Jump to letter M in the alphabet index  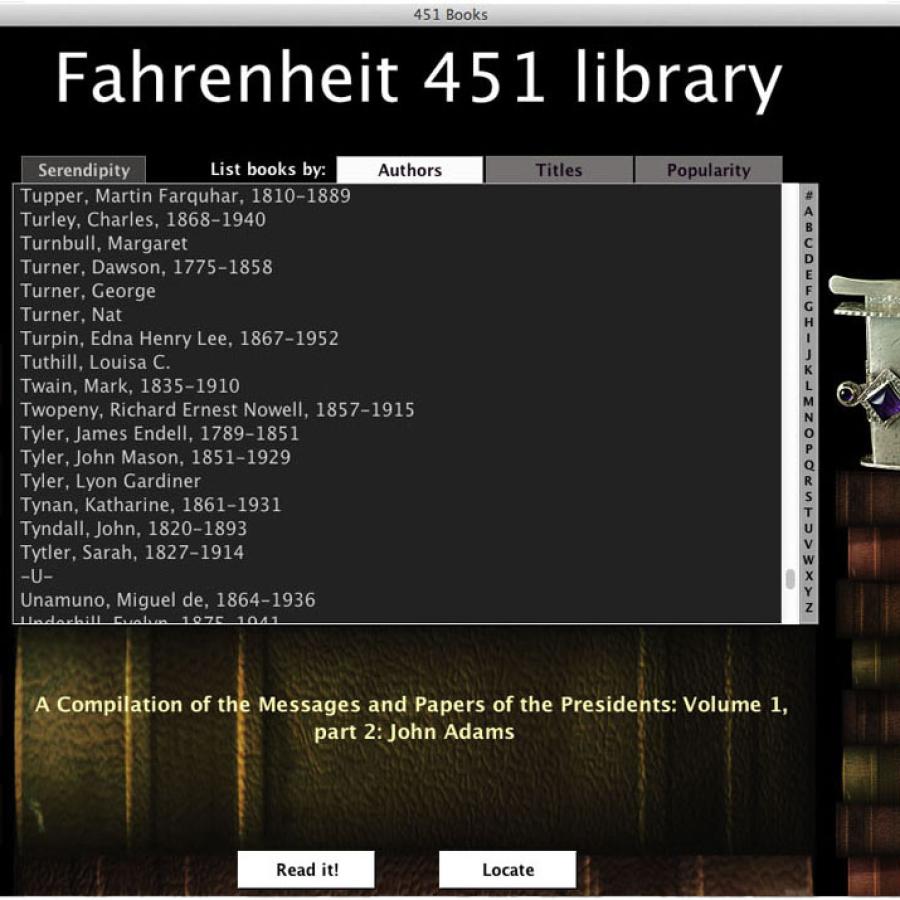(x=806, y=400)
